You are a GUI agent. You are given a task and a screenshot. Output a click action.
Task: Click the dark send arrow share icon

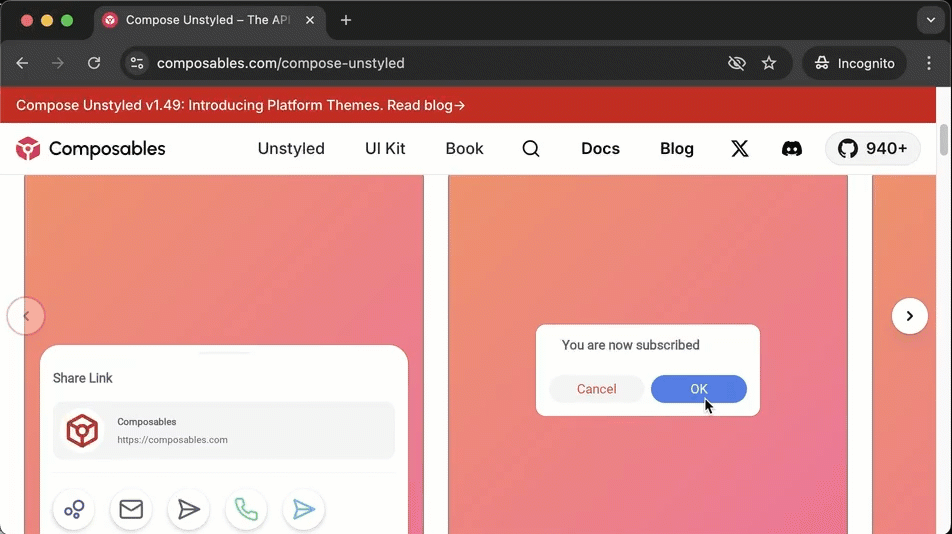pyautogui.click(x=188, y=510)
